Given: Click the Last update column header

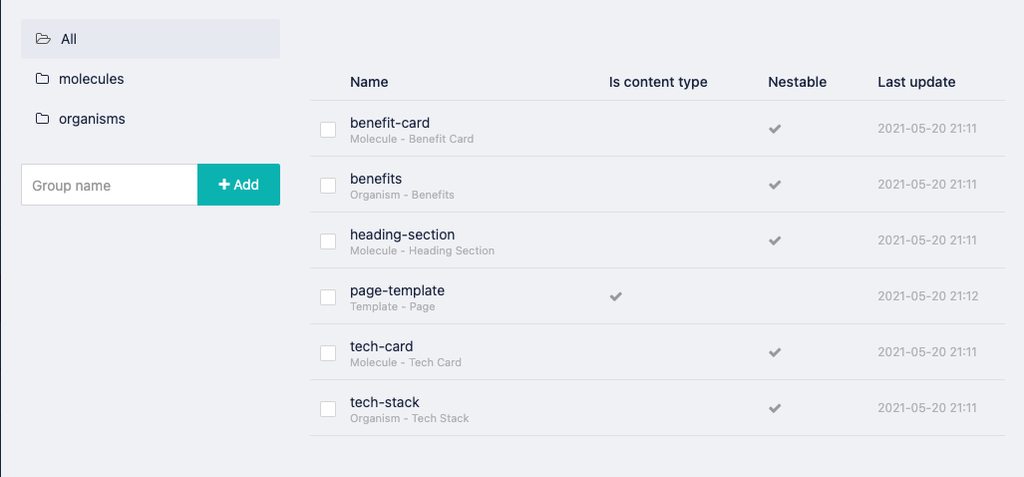Looking at the screenshot, I should (916, 82).
